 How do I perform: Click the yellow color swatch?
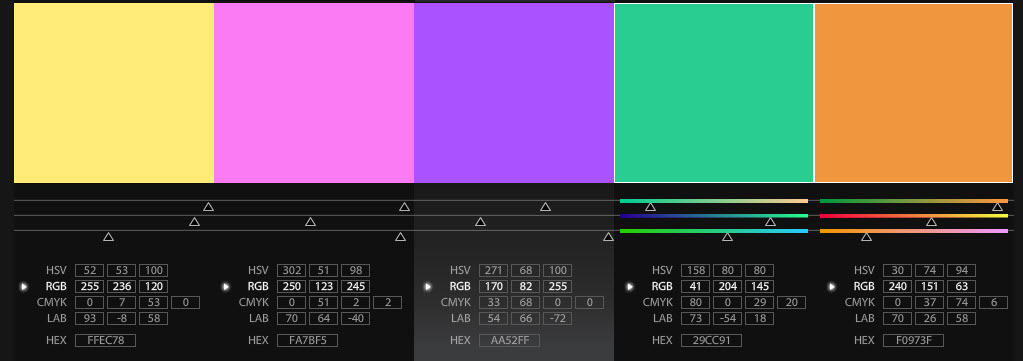[114, 93]
